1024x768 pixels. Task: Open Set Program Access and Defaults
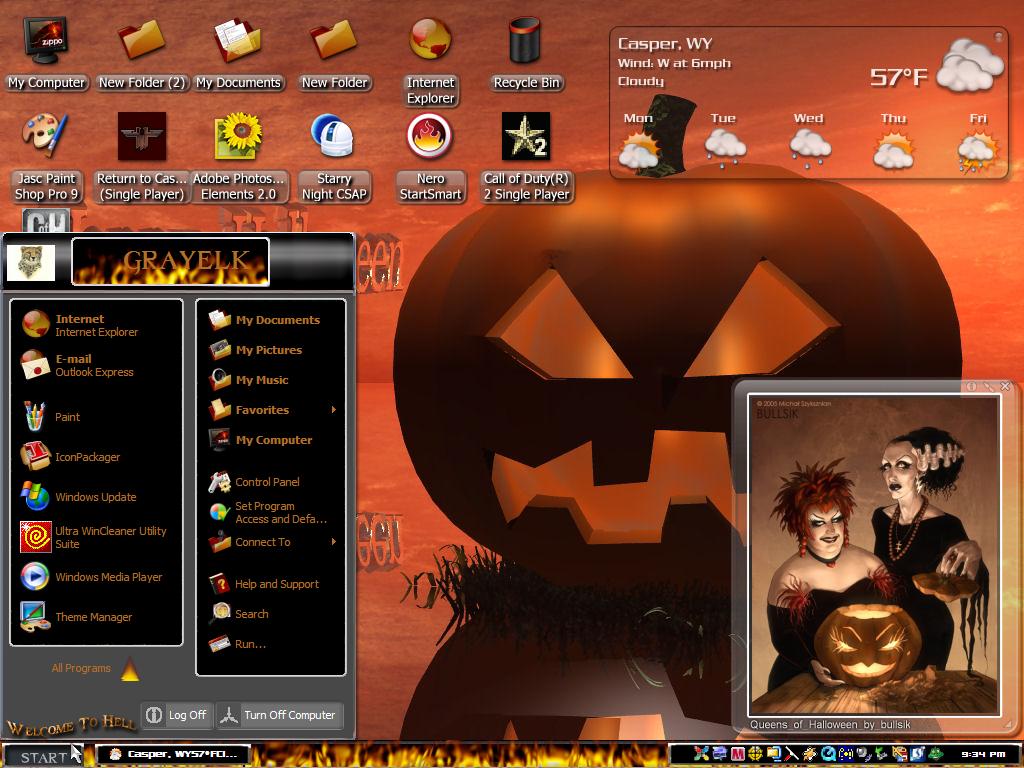tap(270, 512)
